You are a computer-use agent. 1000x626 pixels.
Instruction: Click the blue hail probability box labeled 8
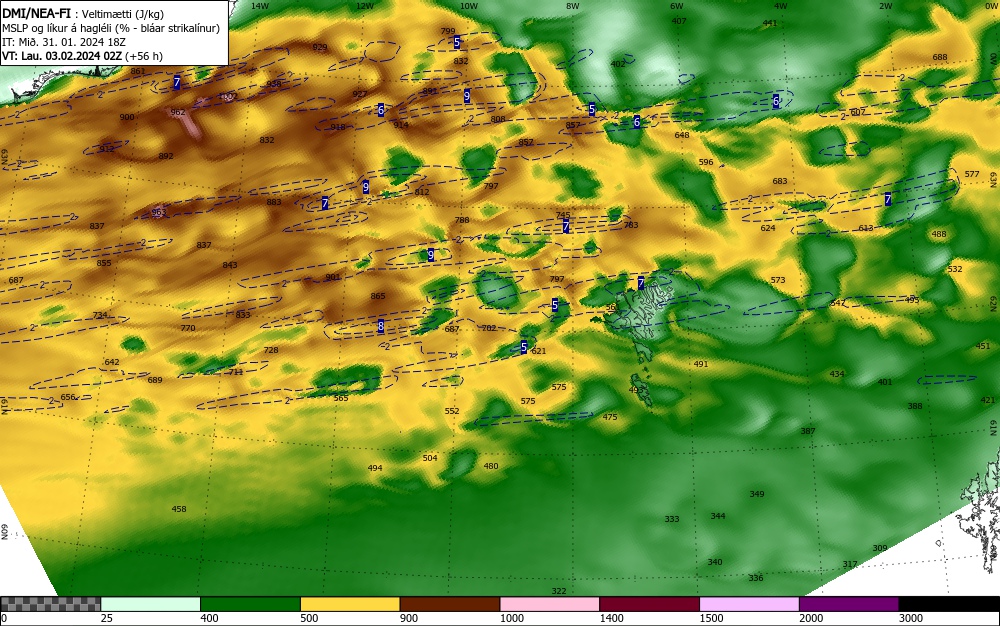[x=381, y=326]
